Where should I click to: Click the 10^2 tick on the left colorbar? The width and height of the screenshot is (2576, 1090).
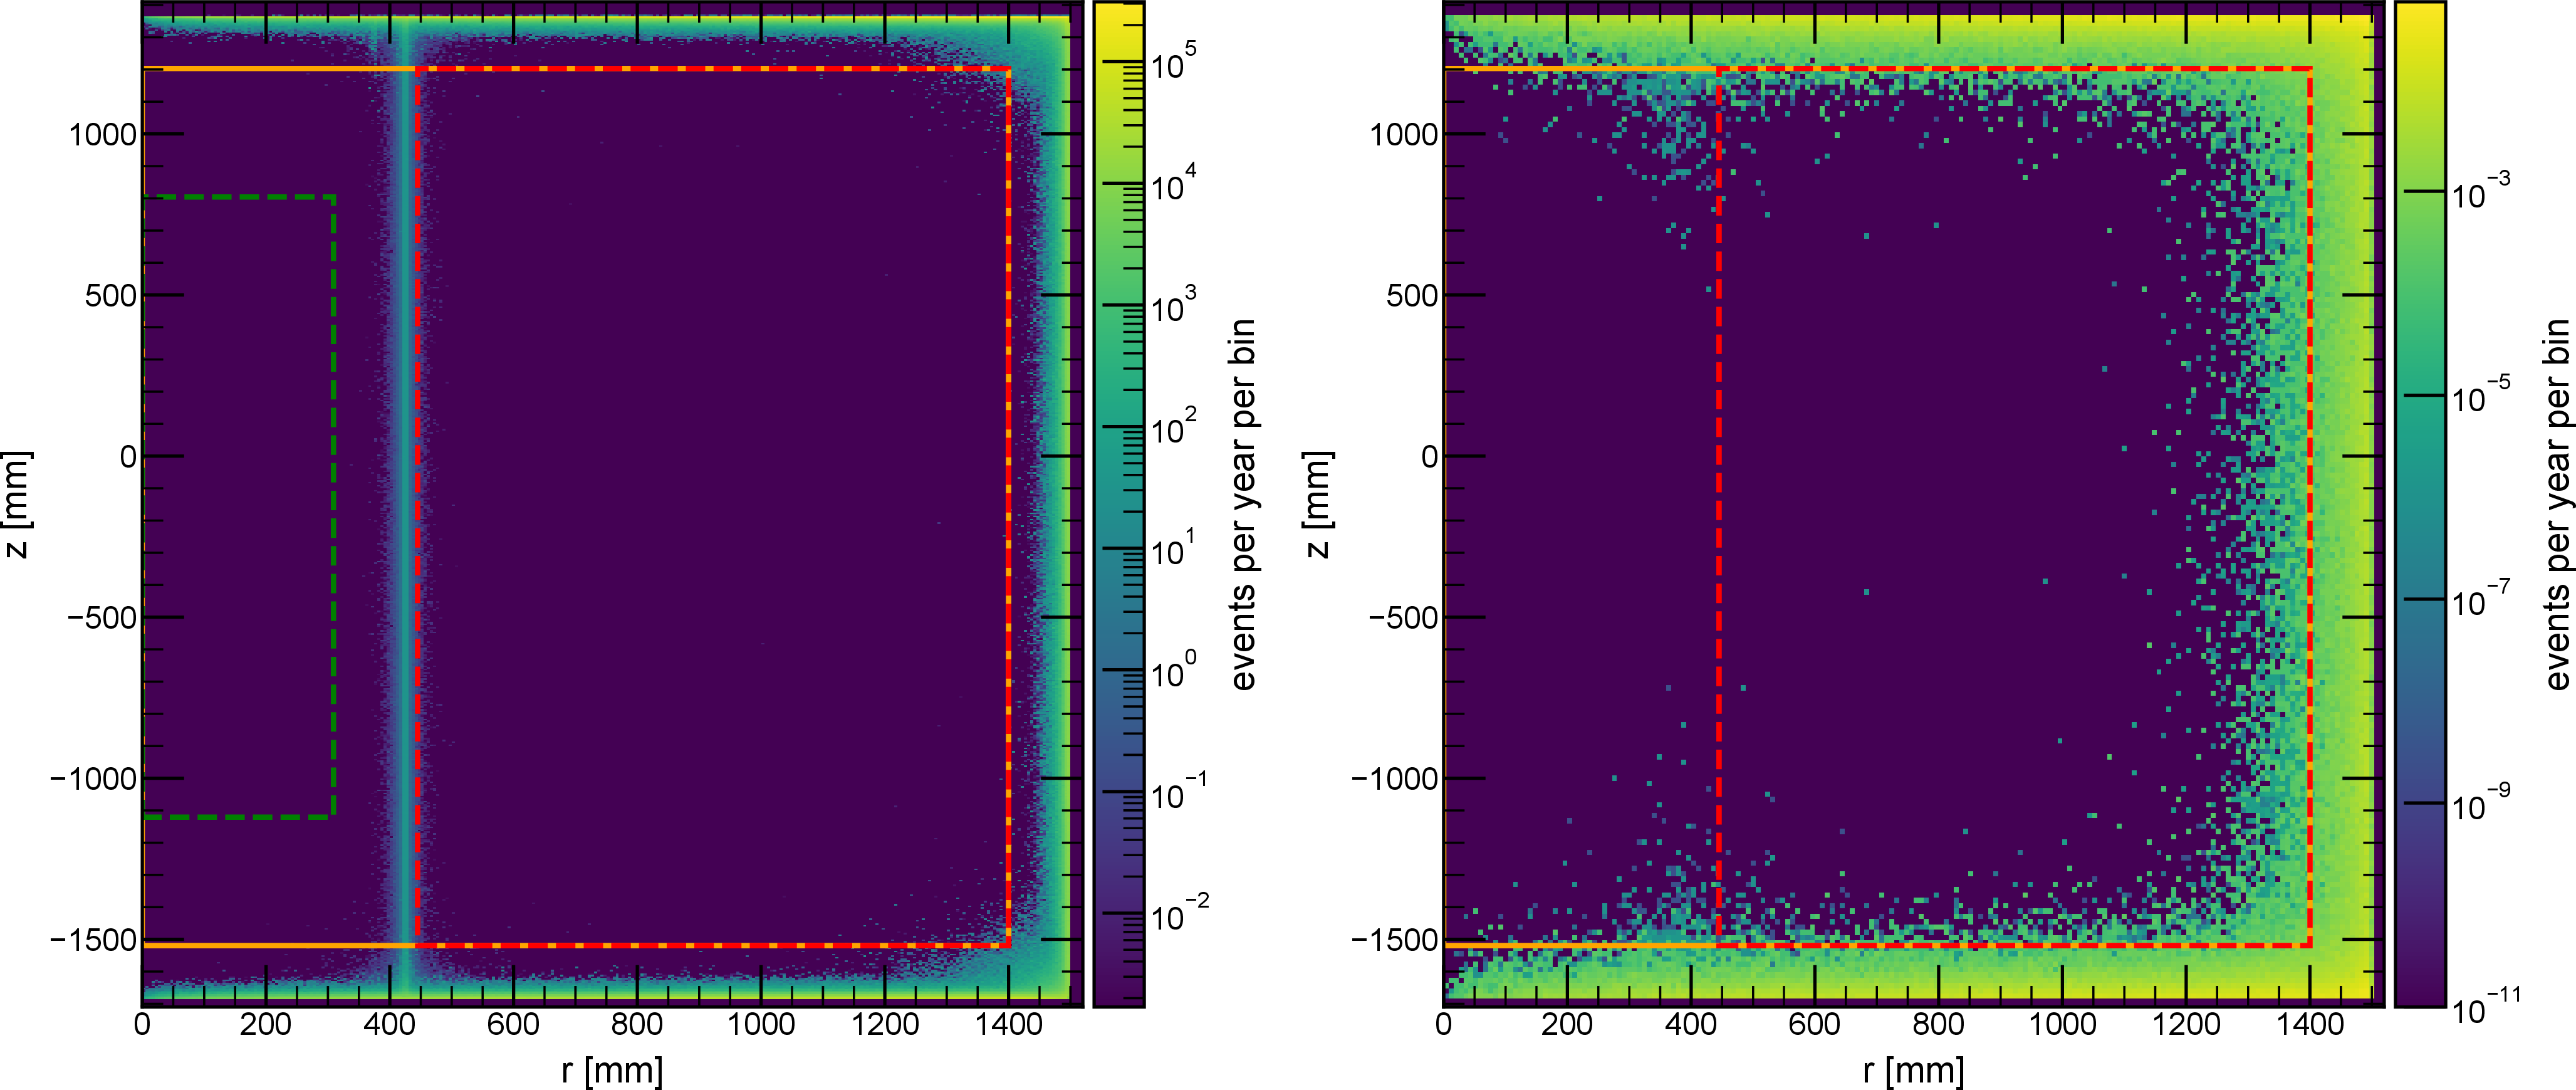point(1173,426)
